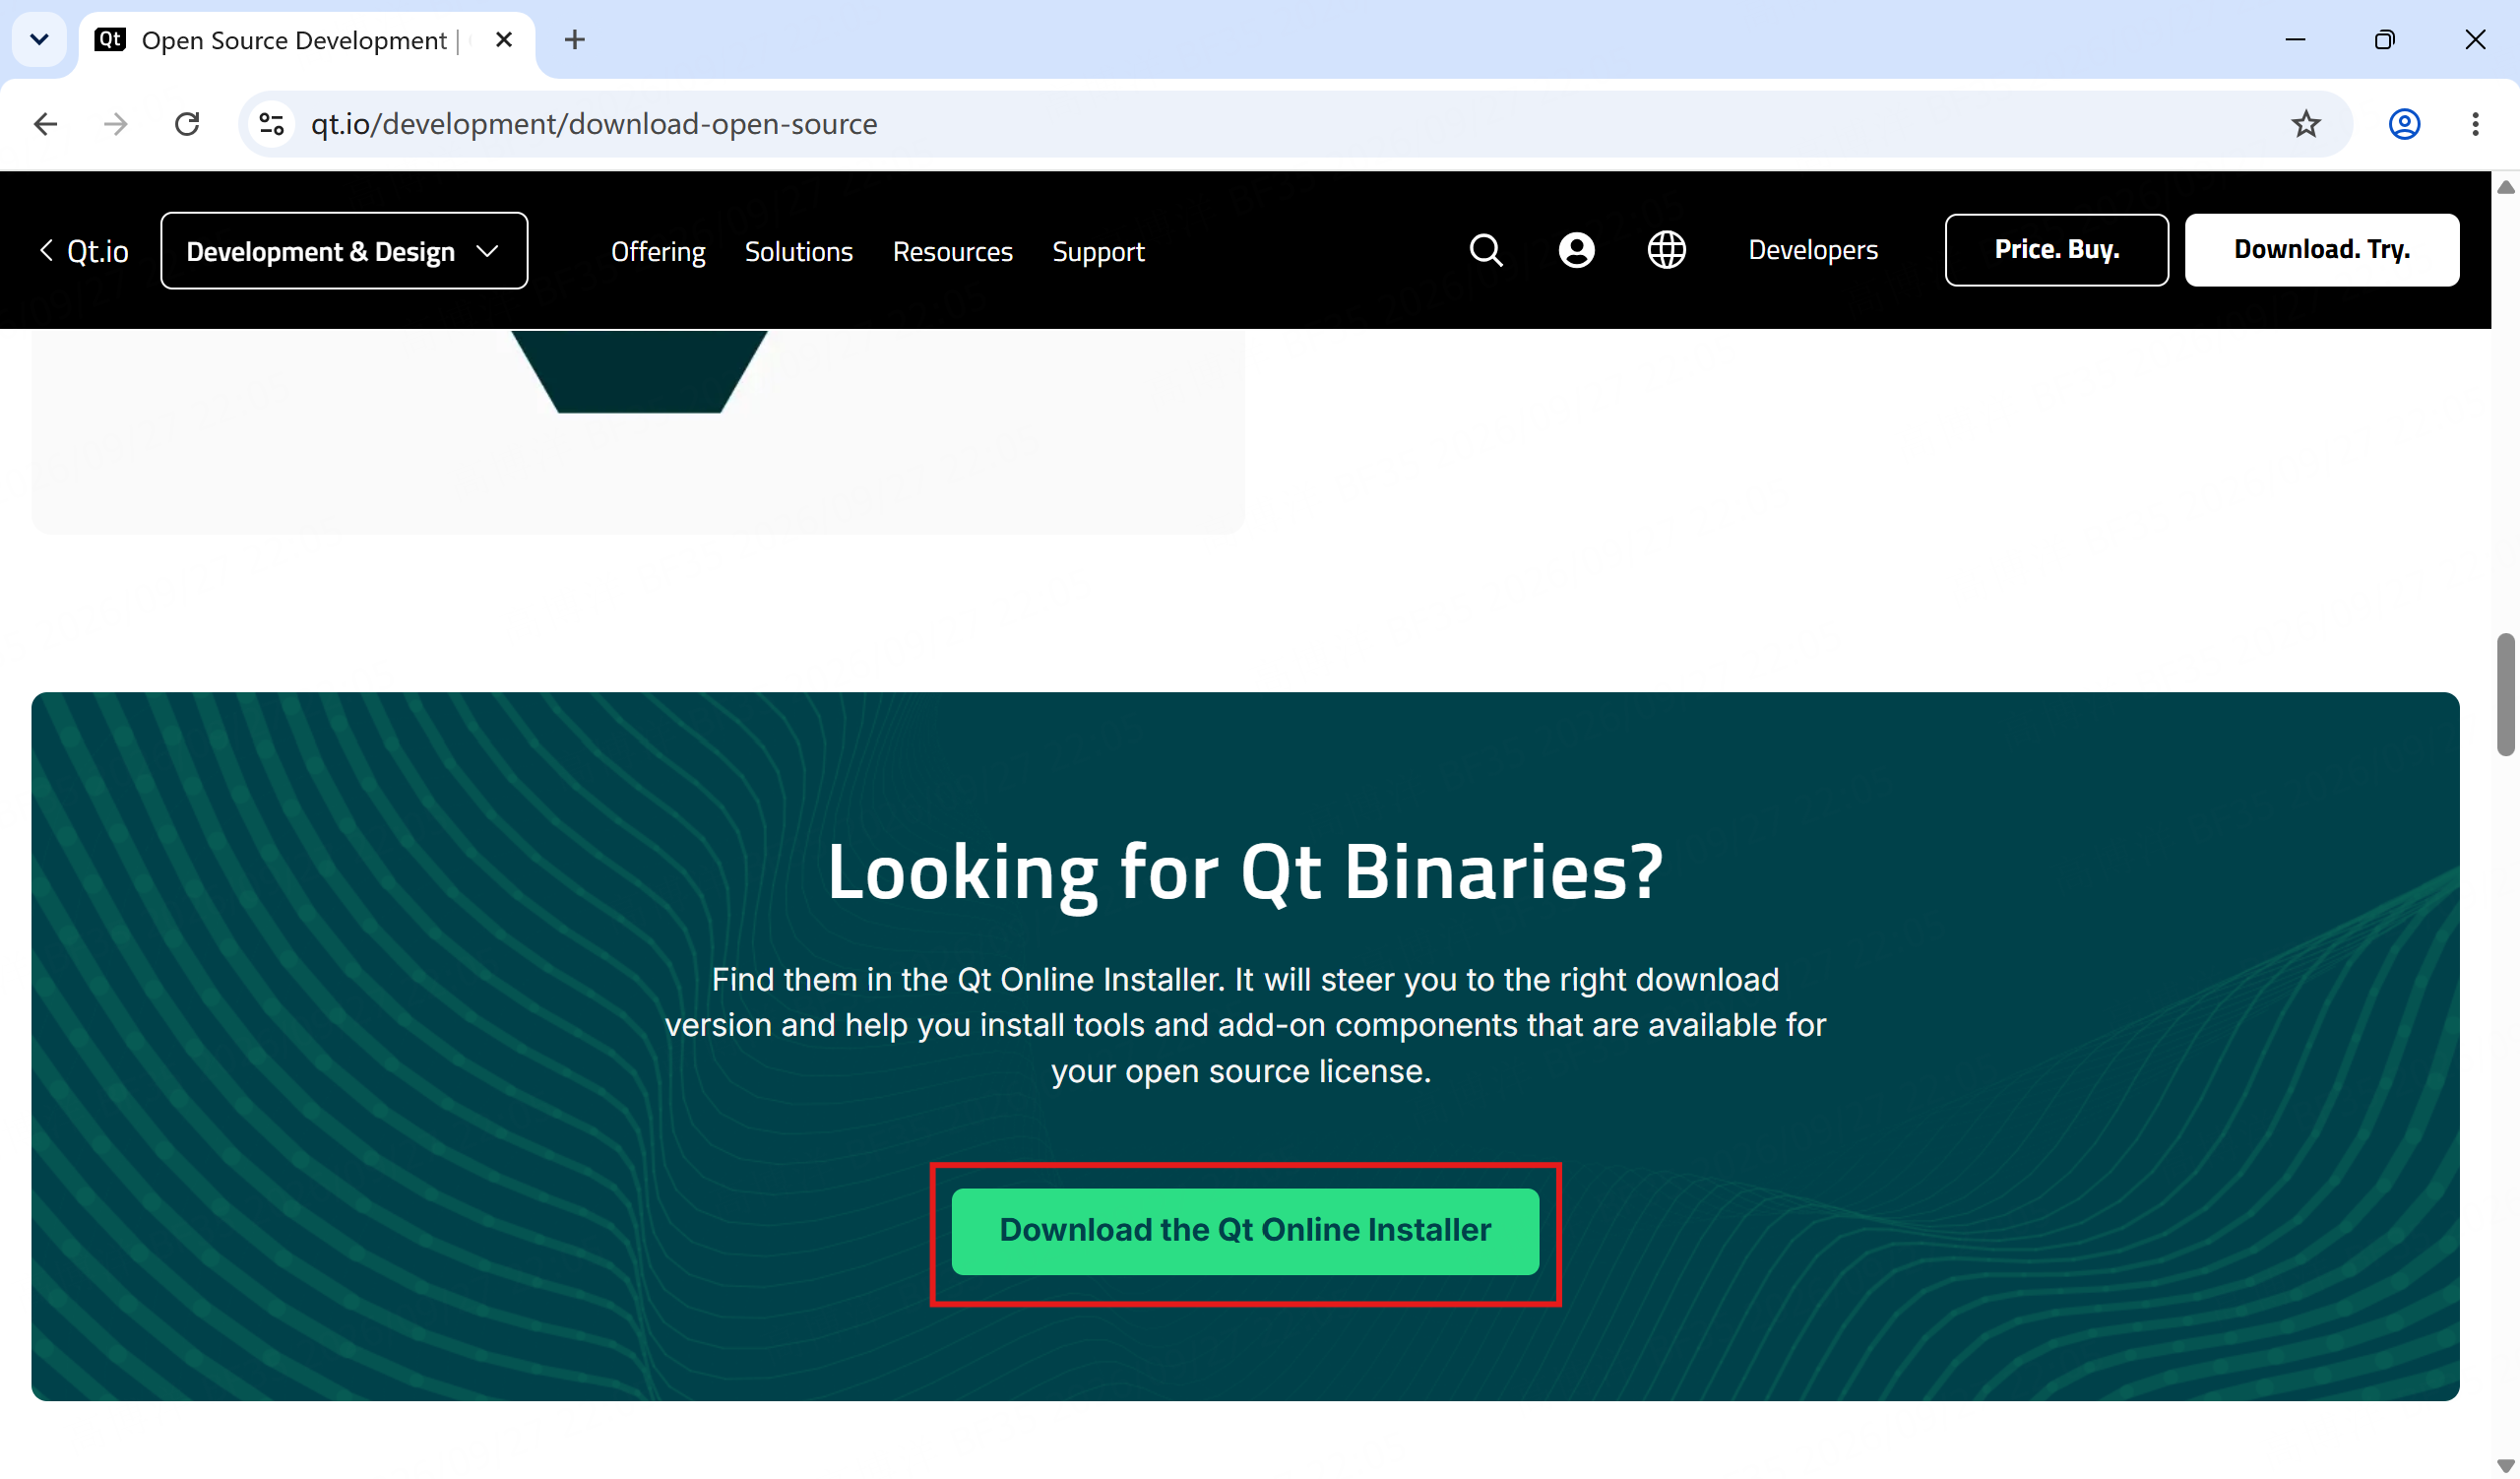The width and height of the screenshot is (2520, 1479).
Task: Restore down the Chrome window
Action: click(2385, 40)
